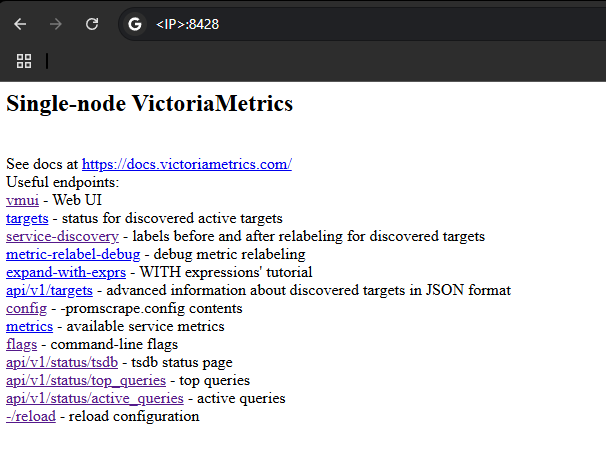The width and height of the screenshot is (606, 475).
Task: Show the command-line flags link
Action: pos(21,344)
